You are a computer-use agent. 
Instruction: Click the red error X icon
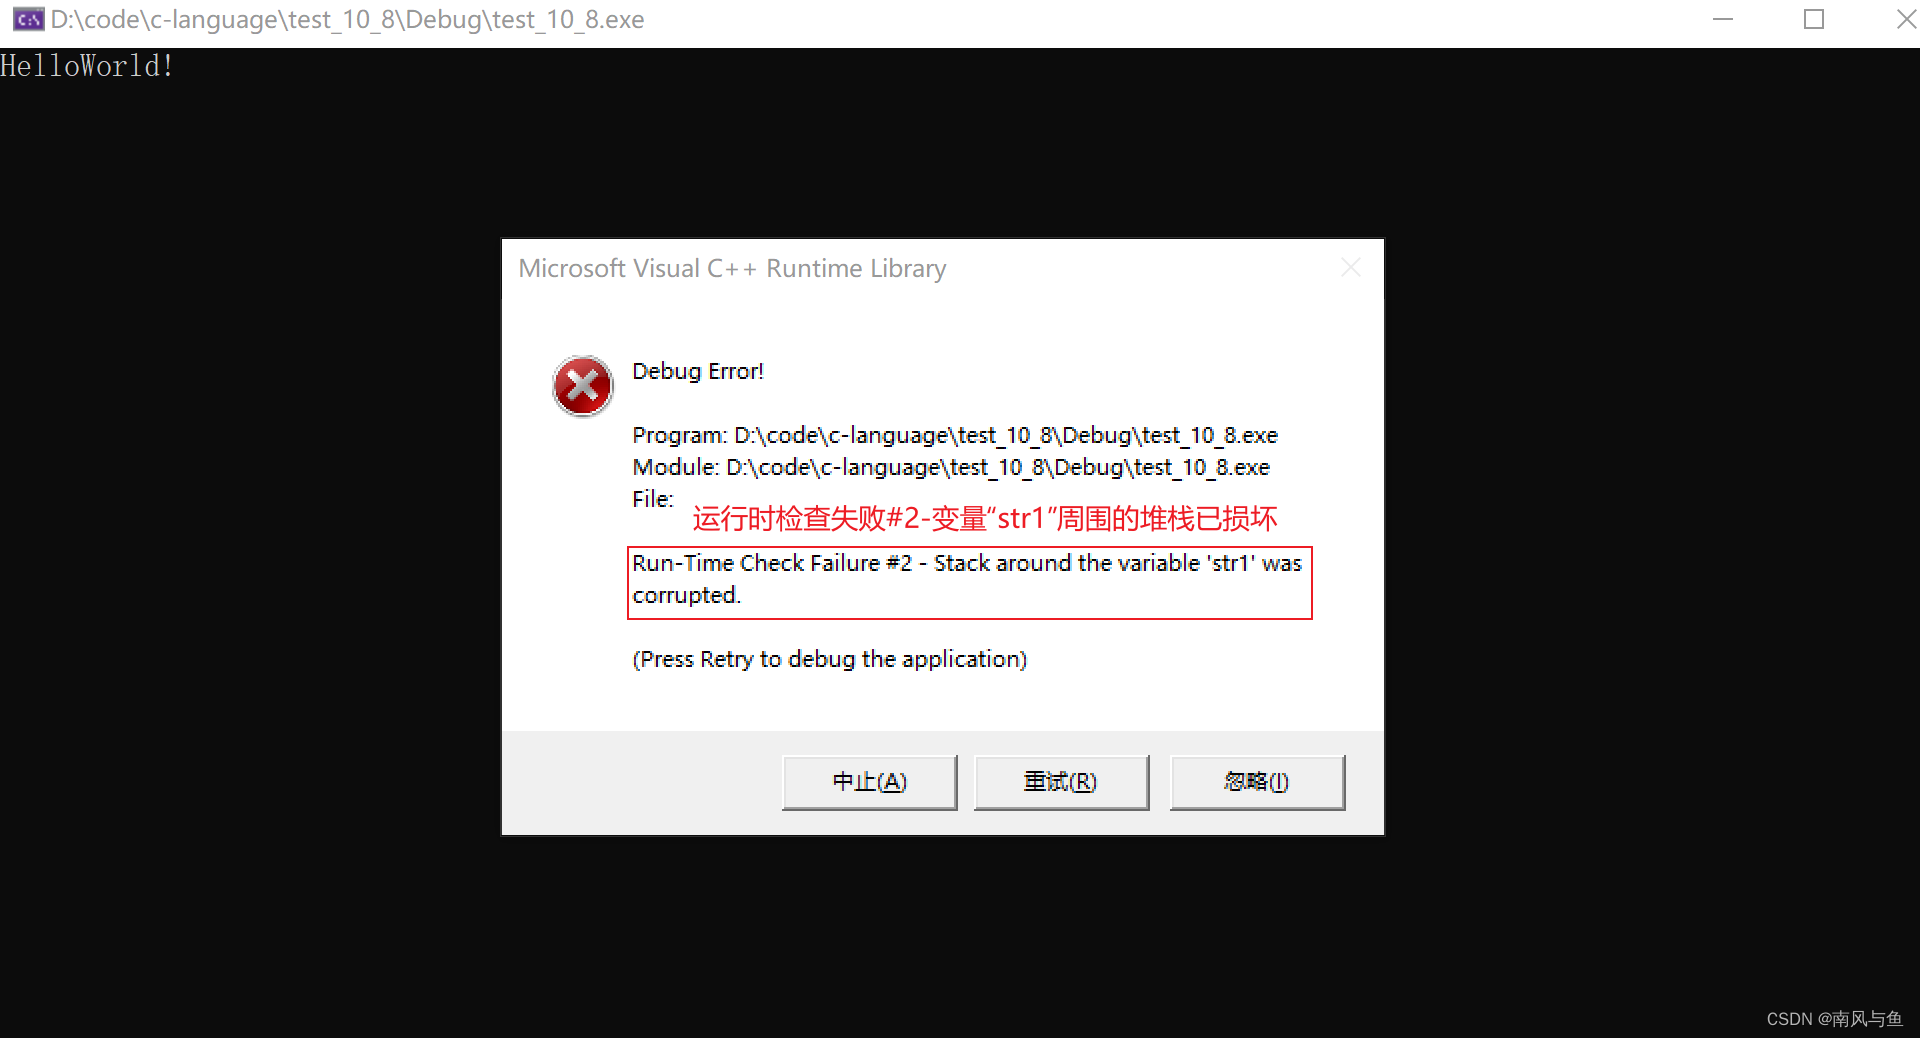(x=583, y=386)
